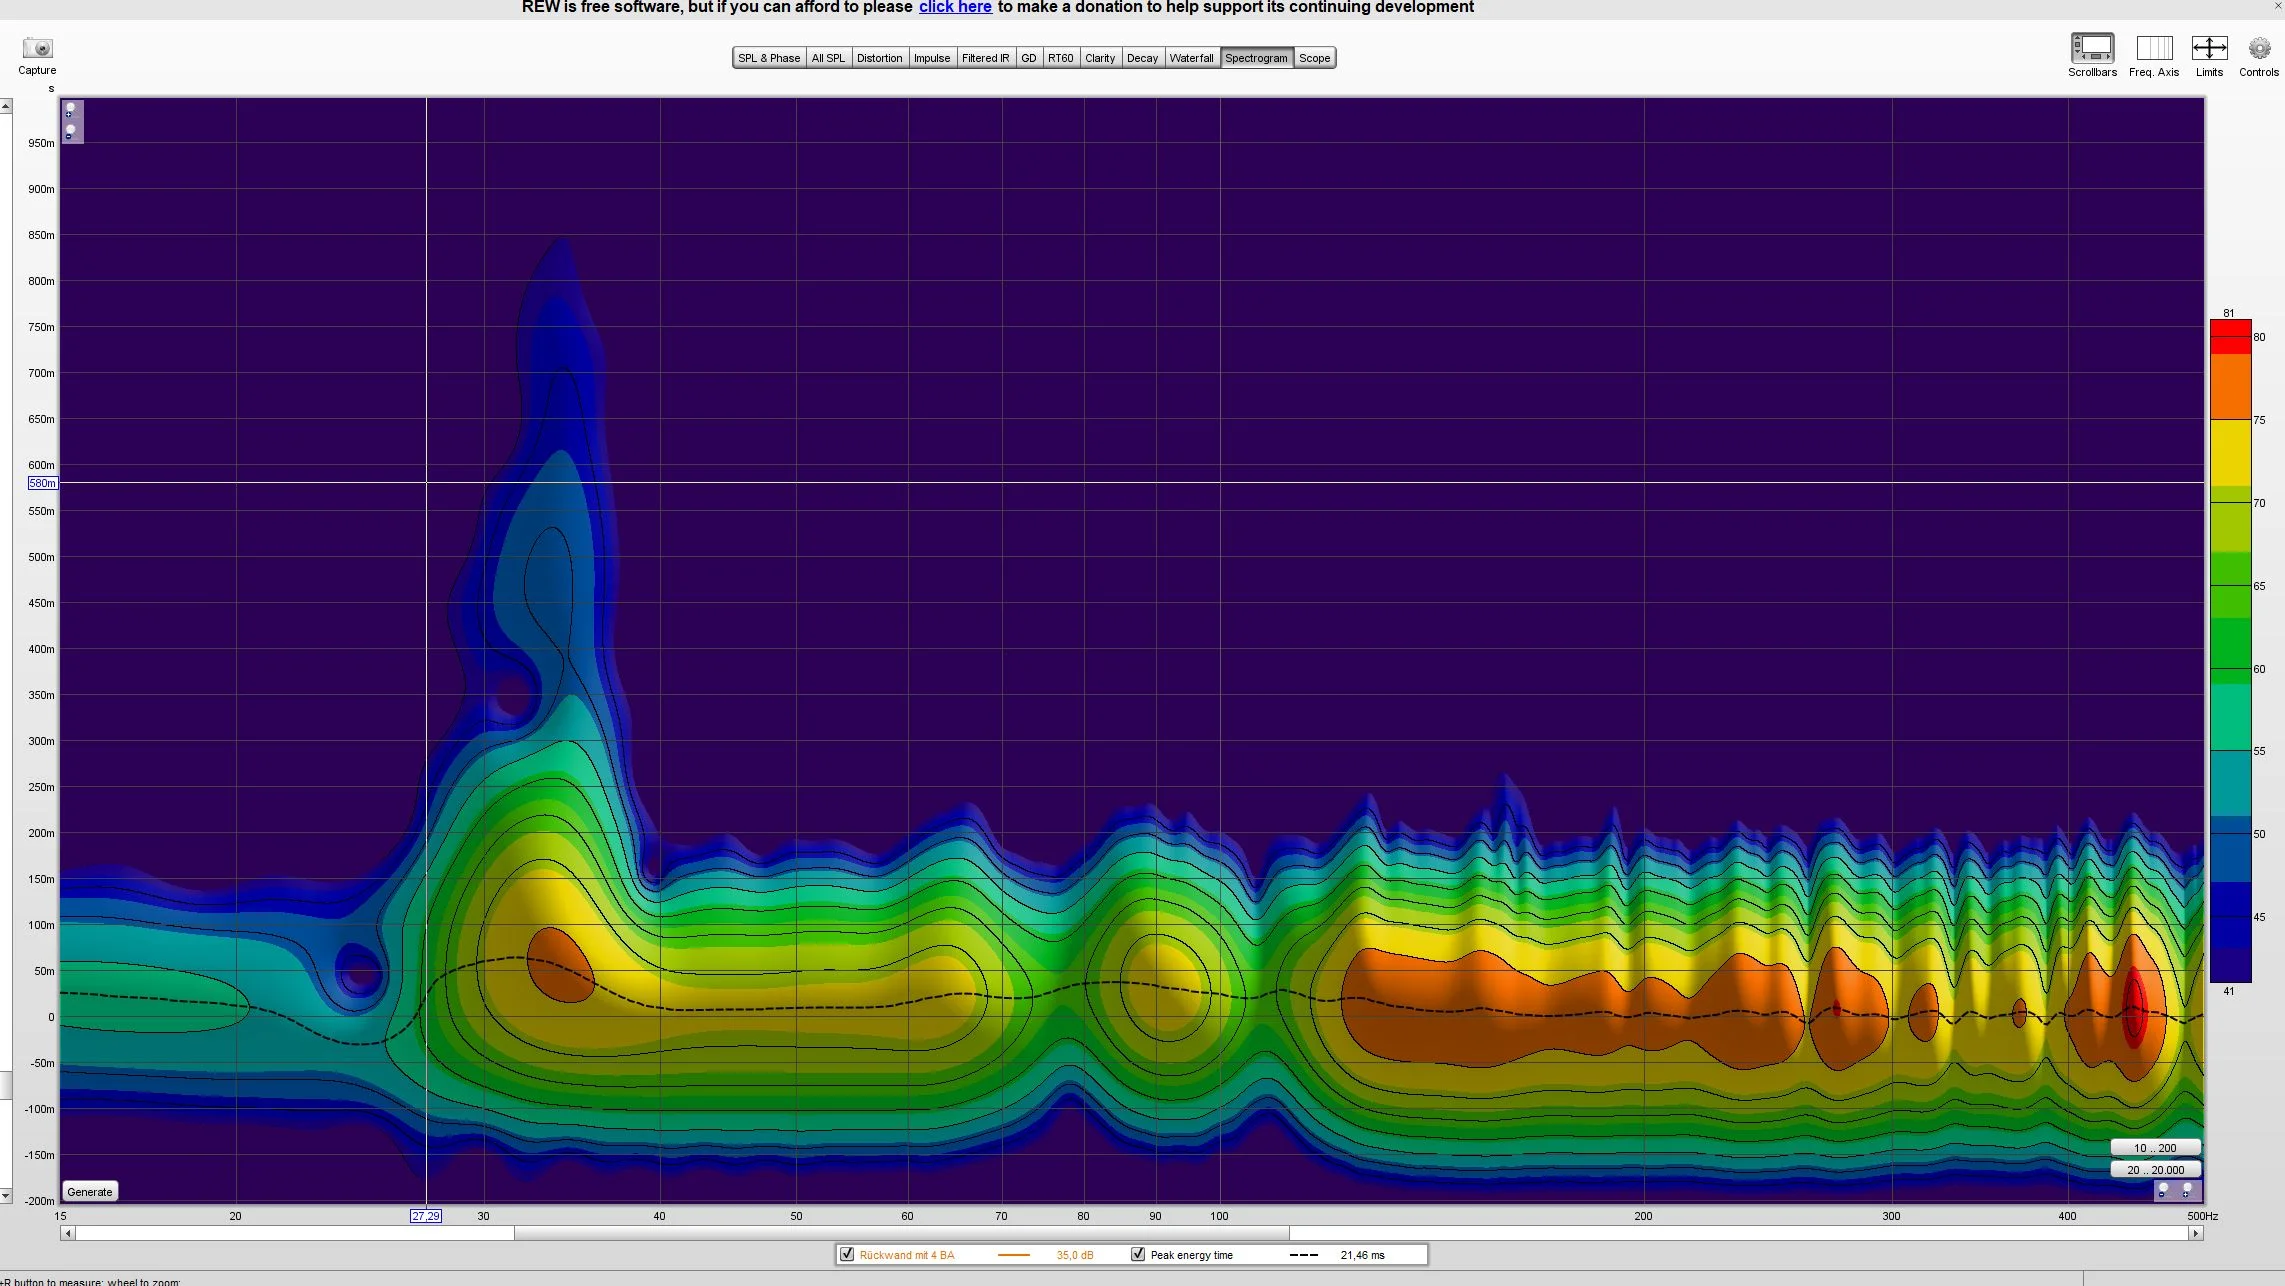The image size is (2285, 1286).
Task: Switch to the All SPL tab
Action: (x=828, y=58)
